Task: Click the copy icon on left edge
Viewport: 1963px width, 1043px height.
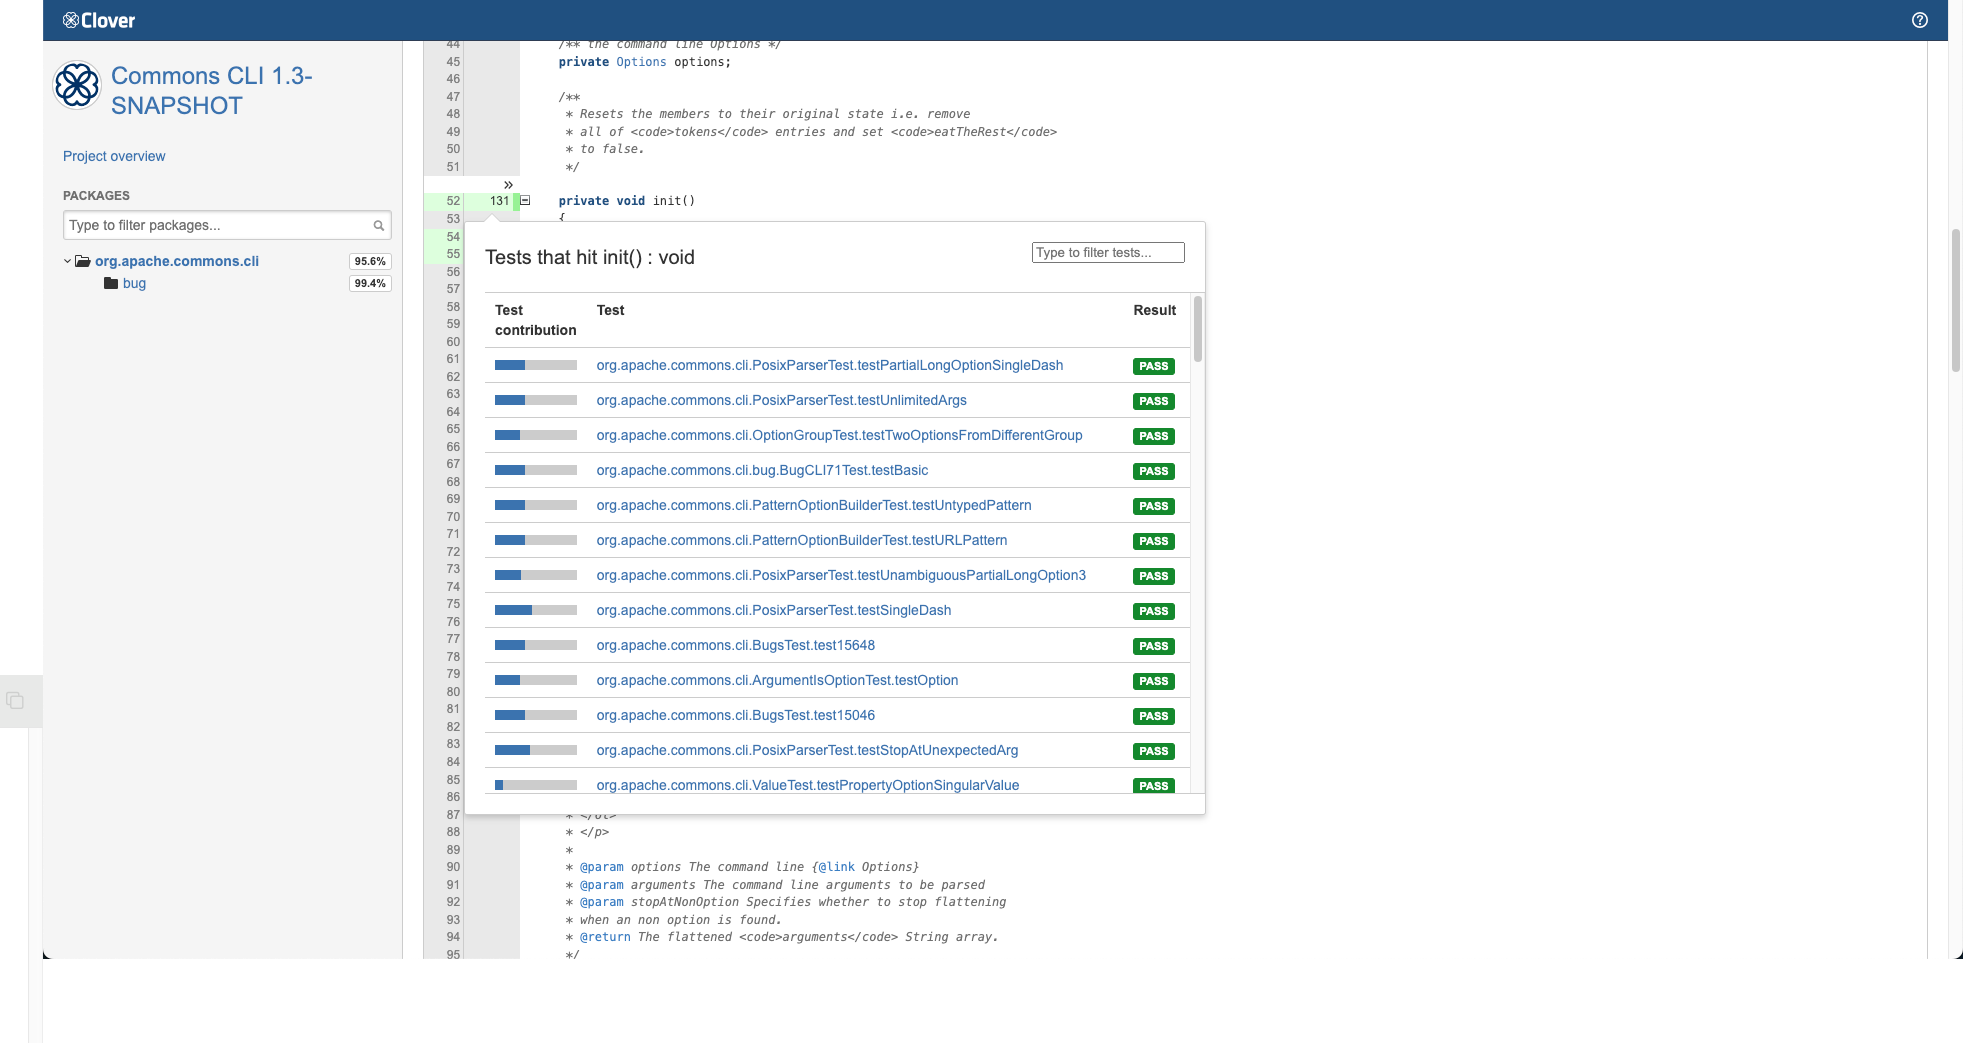Action: pyautogui.click(x=15, y=700)
